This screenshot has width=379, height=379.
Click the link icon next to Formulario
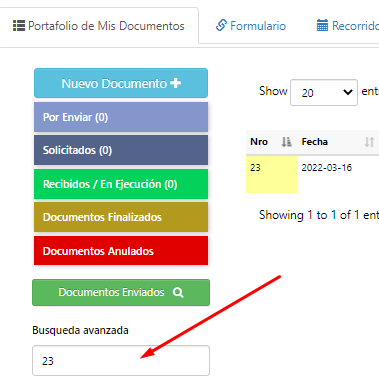(221, 25)
